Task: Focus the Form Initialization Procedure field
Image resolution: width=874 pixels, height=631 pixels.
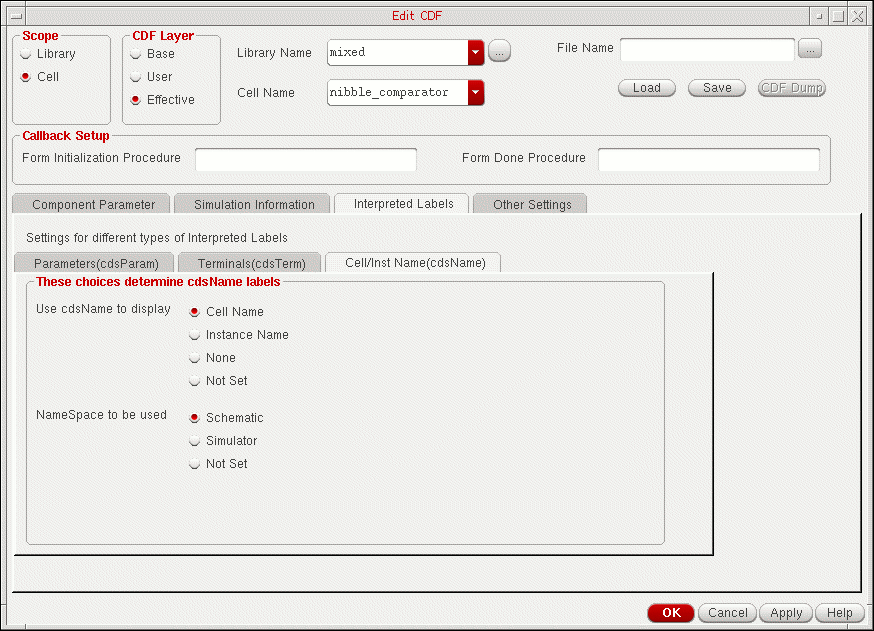Action: point(305,159)
